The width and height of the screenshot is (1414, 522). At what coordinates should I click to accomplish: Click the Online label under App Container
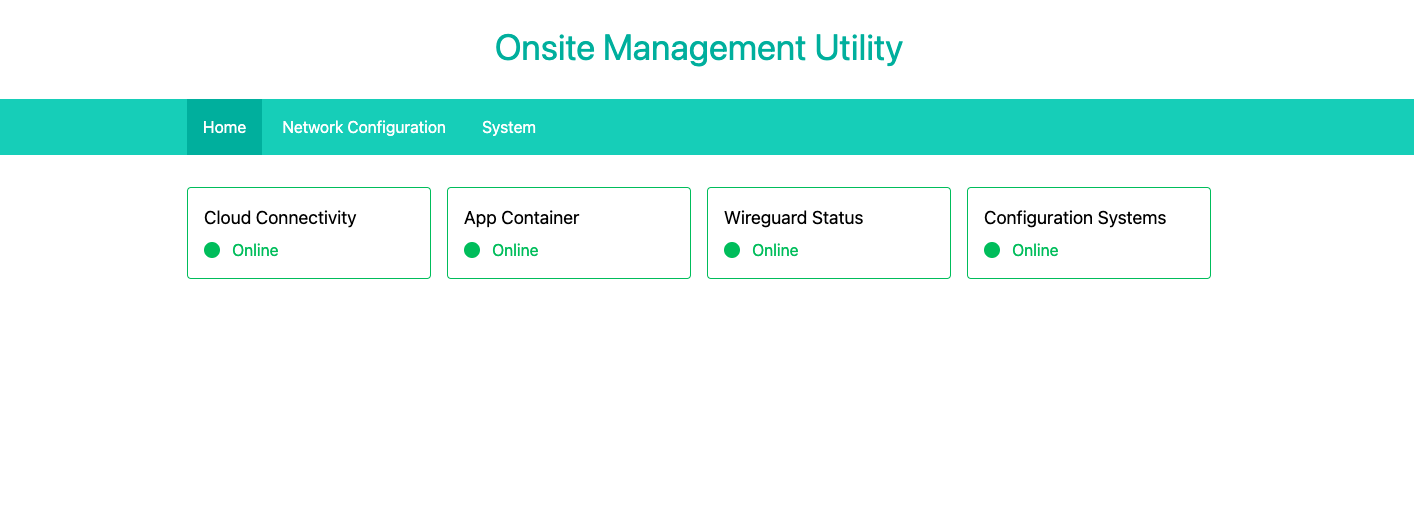[515, 250]
